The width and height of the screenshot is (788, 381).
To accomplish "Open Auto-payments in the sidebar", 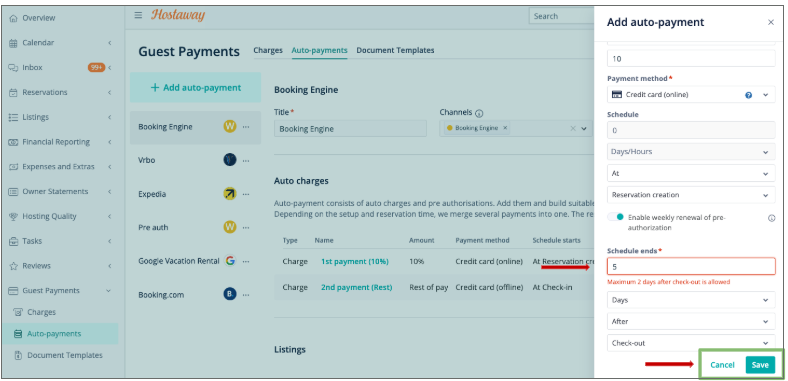I will (x=60, y=334).
